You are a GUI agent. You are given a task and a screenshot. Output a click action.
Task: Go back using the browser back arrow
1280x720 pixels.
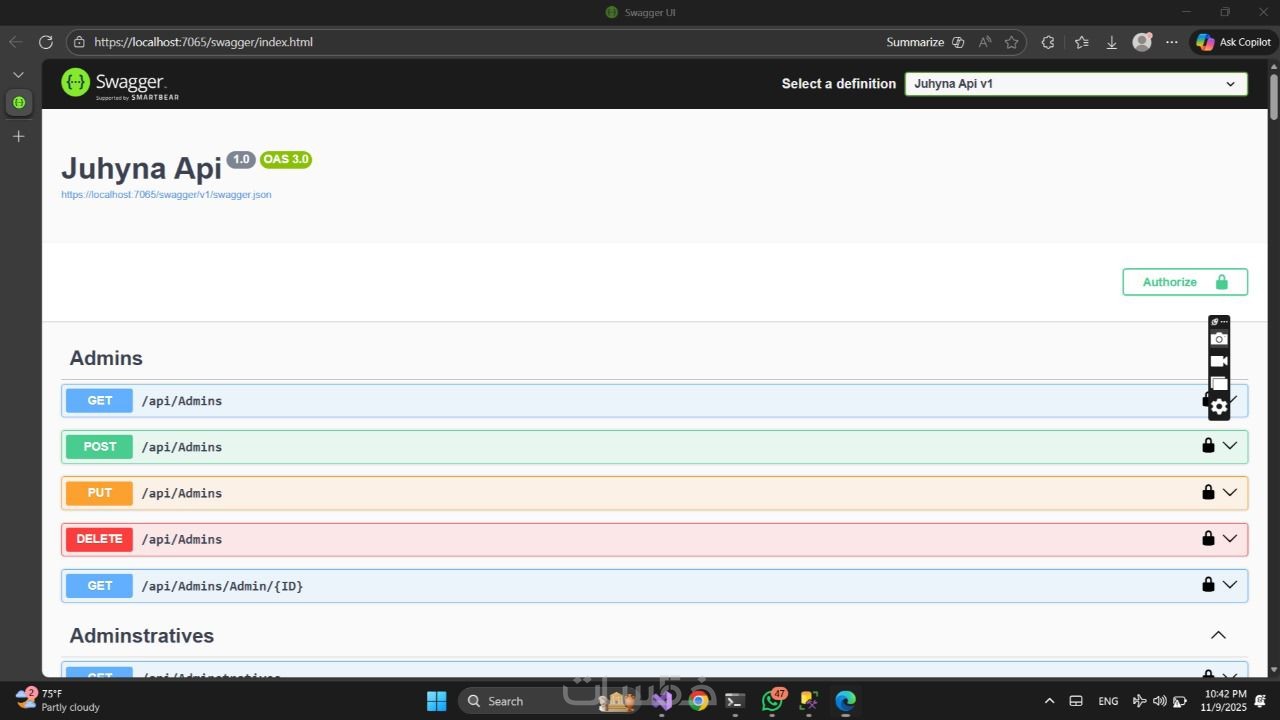15,42
